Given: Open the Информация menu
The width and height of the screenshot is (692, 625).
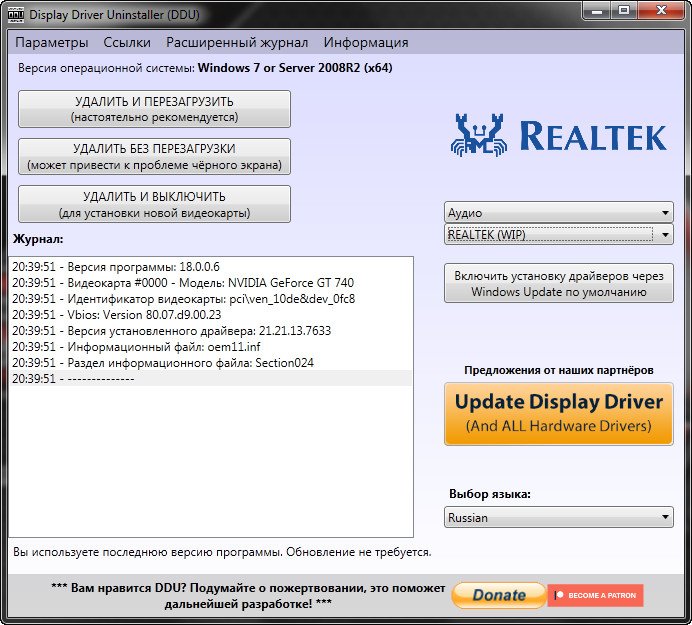Looking at the screenshot, I should [x=366, y=42].
